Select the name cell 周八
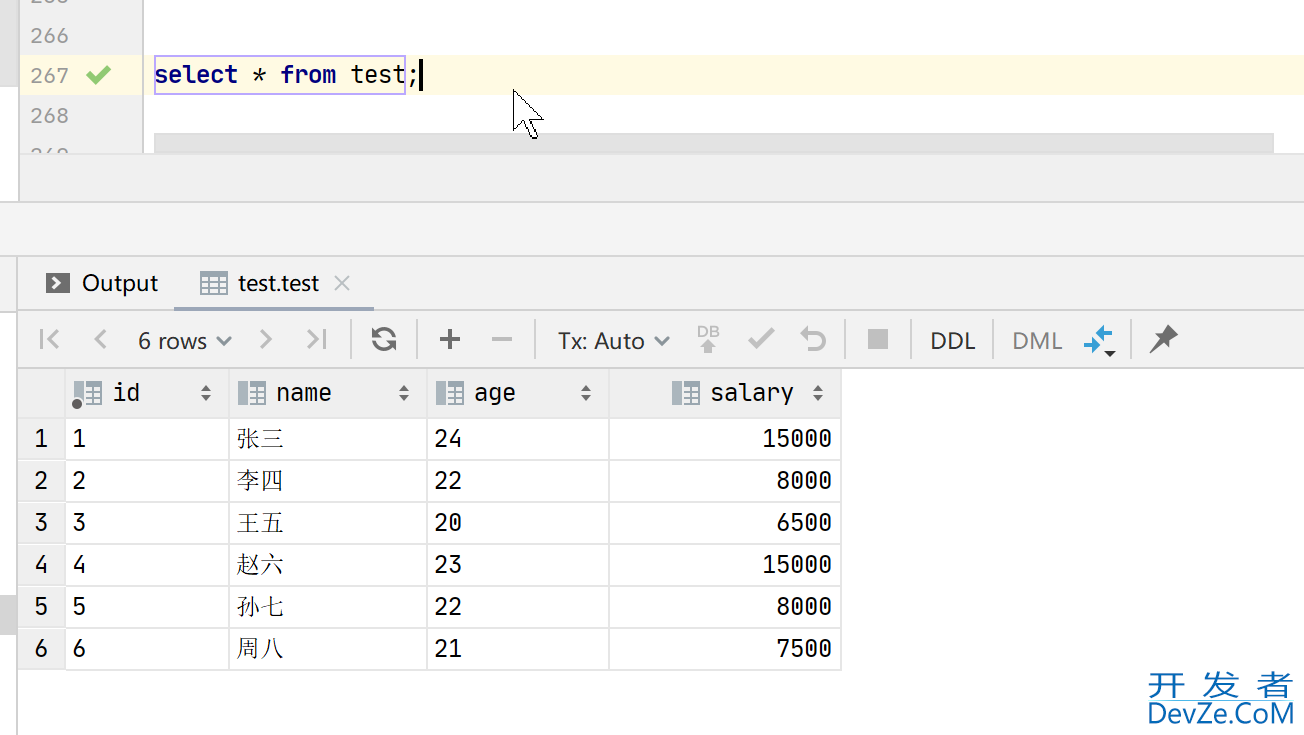Screen dimensions: 1304x735 (328, 648)
